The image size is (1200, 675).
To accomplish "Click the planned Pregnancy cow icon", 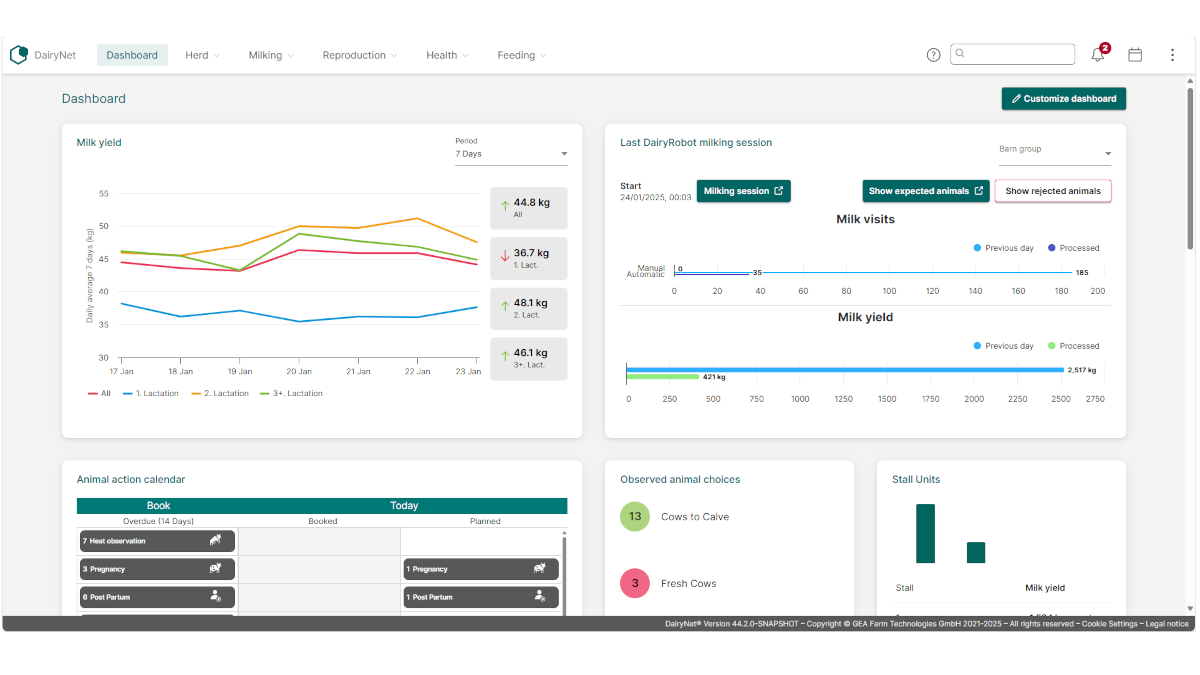I will [540, 568].
